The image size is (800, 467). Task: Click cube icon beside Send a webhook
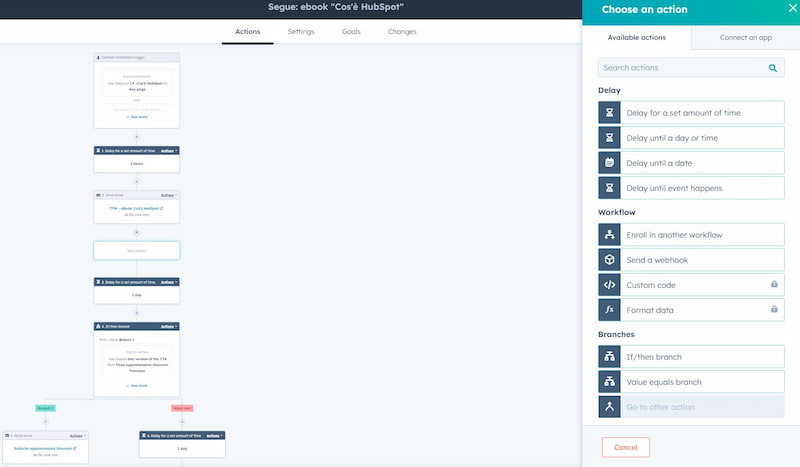(x=609, y=260)
